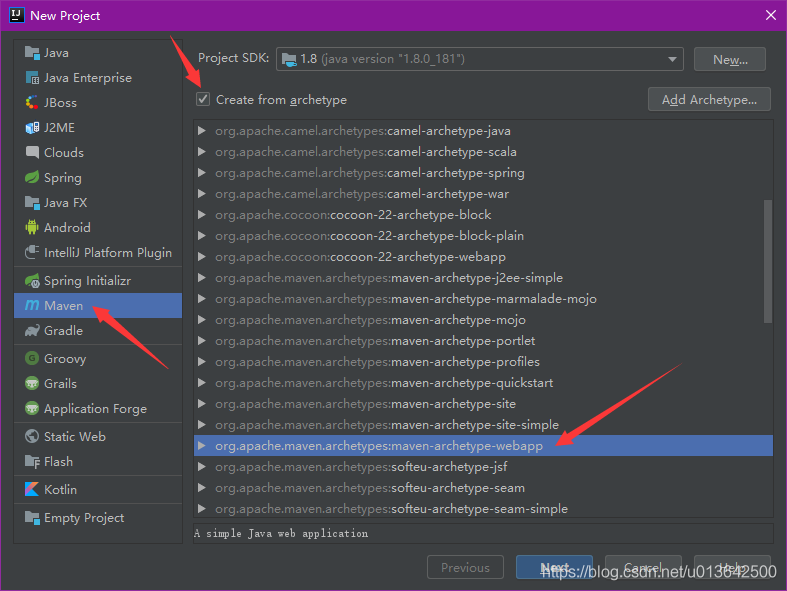Toggle Create from archetype checkbox
This screenshot has width=787, height=591.
point(203,99)
